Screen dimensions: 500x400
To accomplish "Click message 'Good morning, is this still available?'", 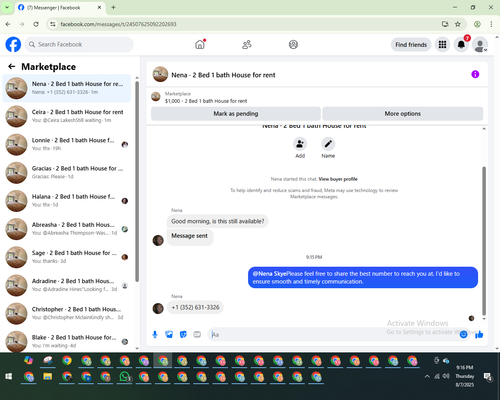I will (x=217, y=221).
